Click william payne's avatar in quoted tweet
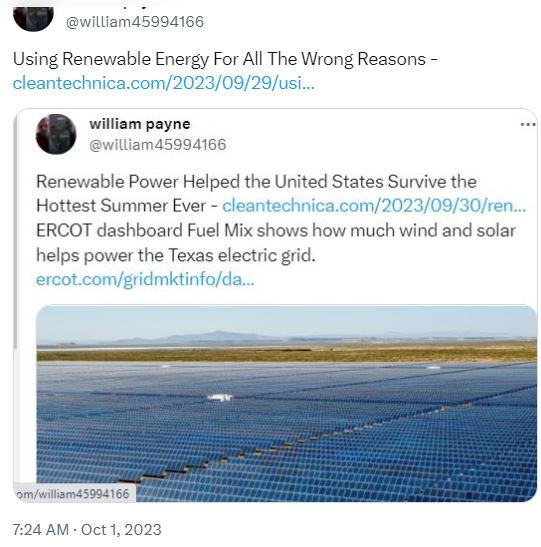The width and height of the screenshot is (541, 547). [x=56, y=134]
